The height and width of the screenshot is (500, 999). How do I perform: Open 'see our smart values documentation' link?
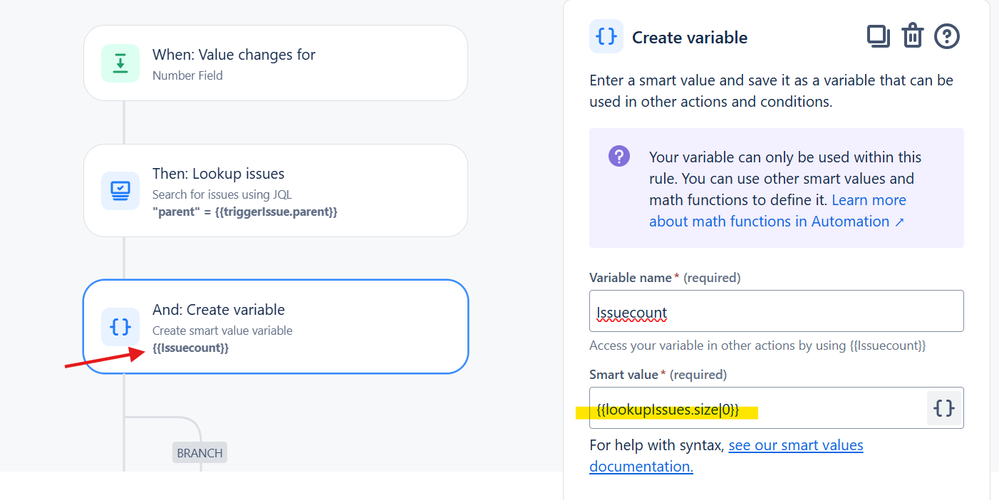click(726, 455)
